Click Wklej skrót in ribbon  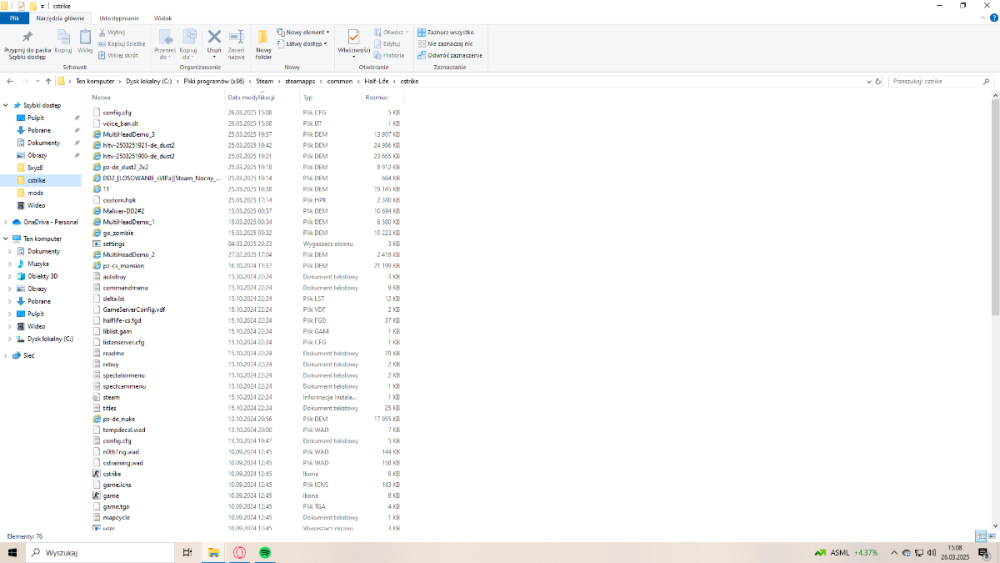click(119, 55)
